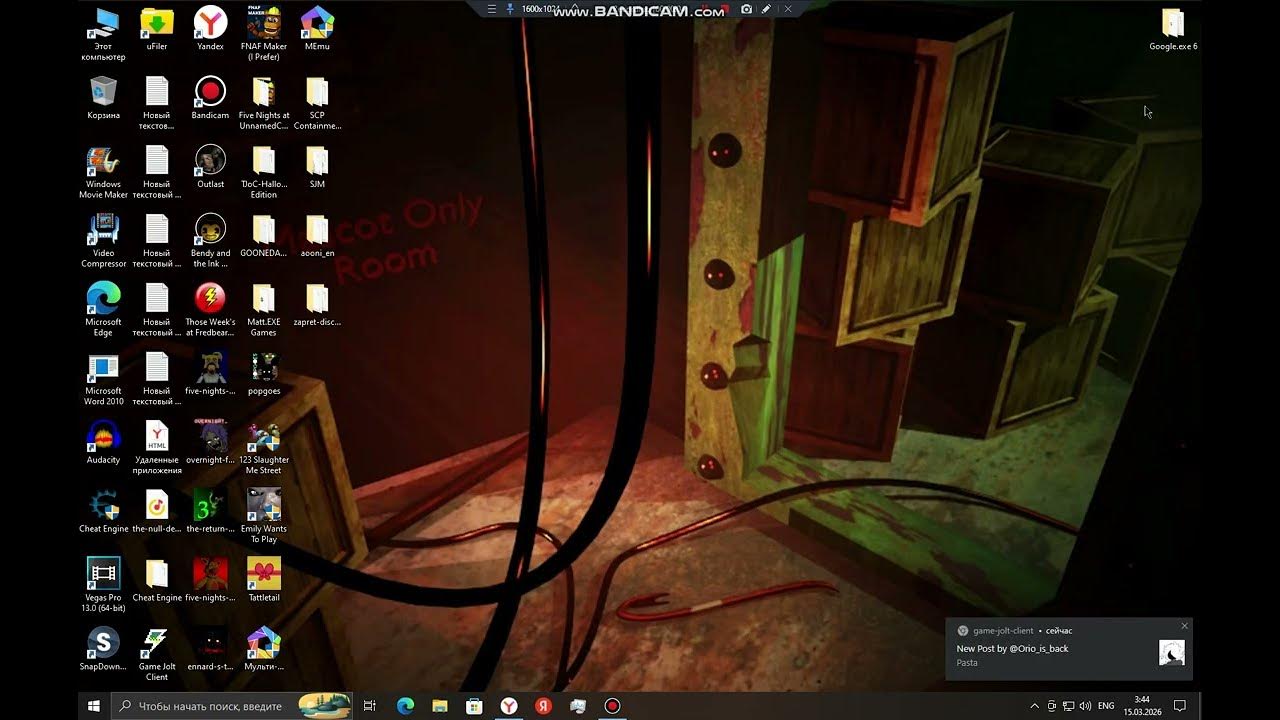Open the Bandicam desktop shortcut
Image resolution: width=1280 pixels, height=720 pixels.
click(210, 93)
